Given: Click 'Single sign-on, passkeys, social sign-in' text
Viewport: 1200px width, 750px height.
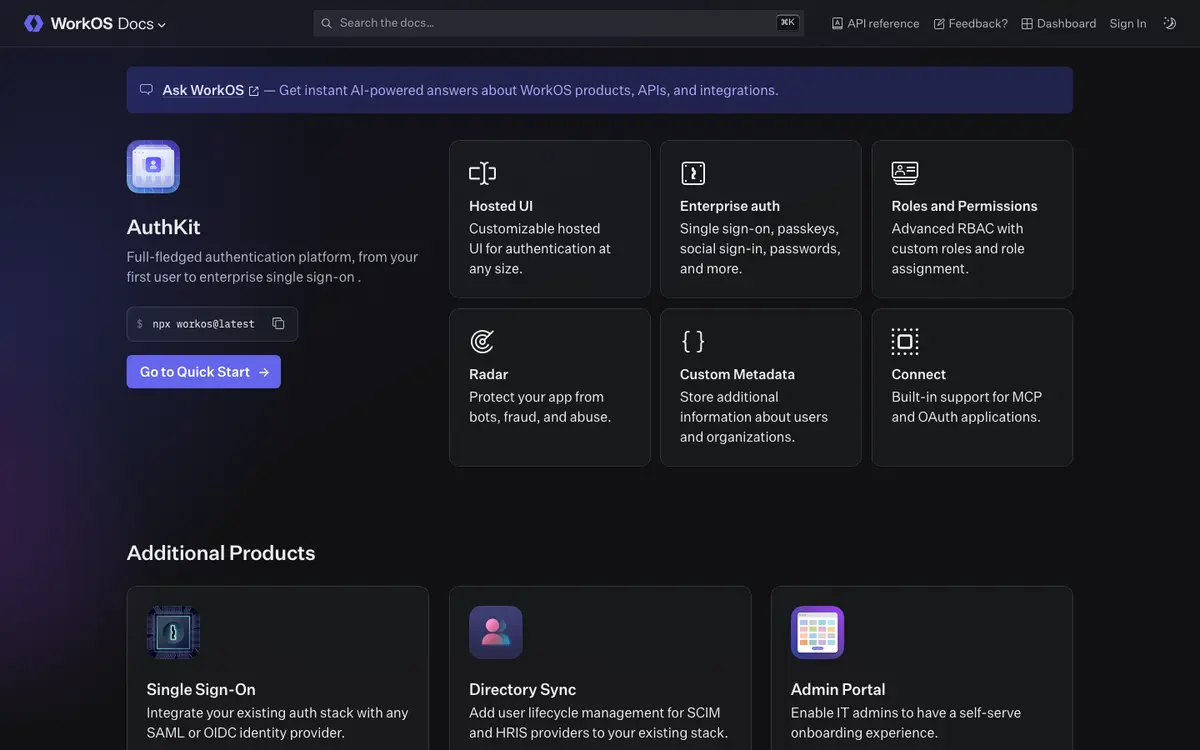Looking at the screenshot, I should 760,249.
